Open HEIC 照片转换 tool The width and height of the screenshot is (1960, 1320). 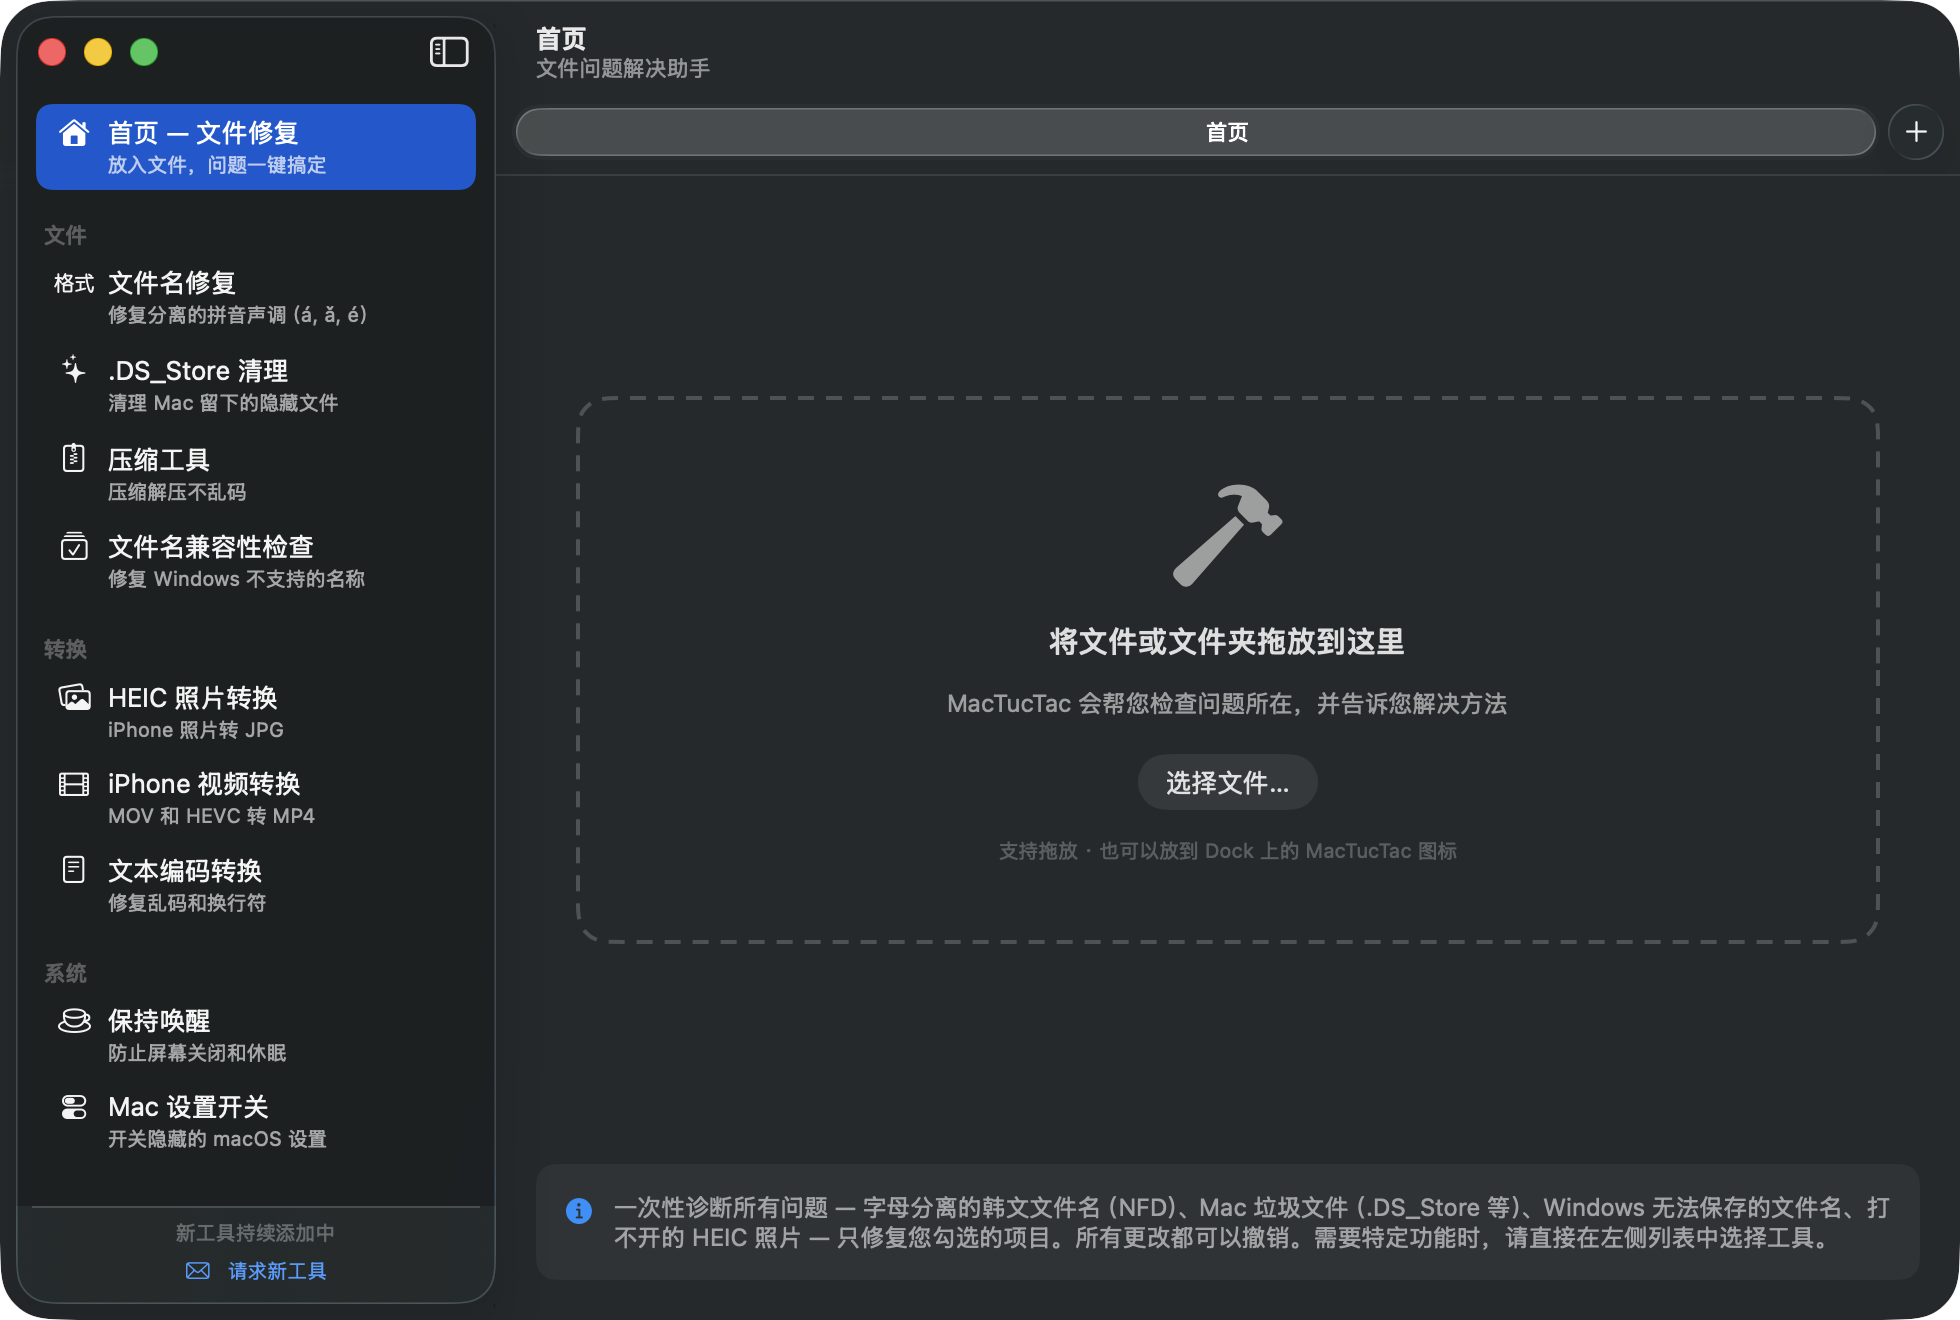point(256,712)
